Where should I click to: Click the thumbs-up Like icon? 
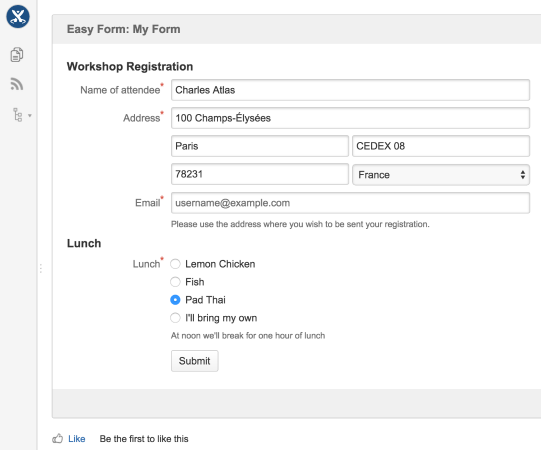(58, 438)
